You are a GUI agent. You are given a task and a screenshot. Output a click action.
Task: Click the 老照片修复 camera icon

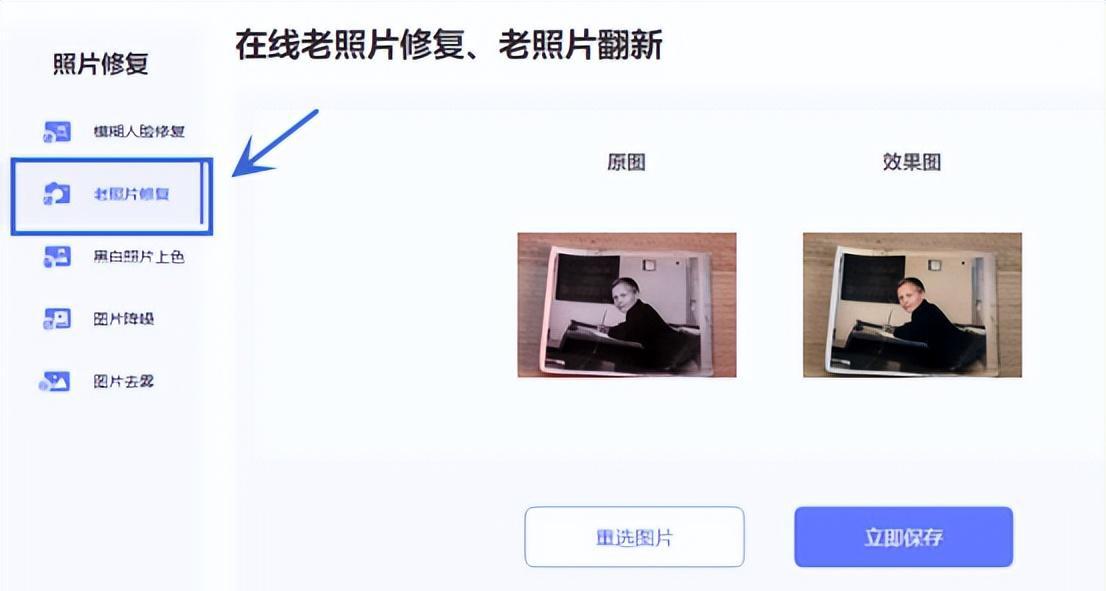[57, 193]
